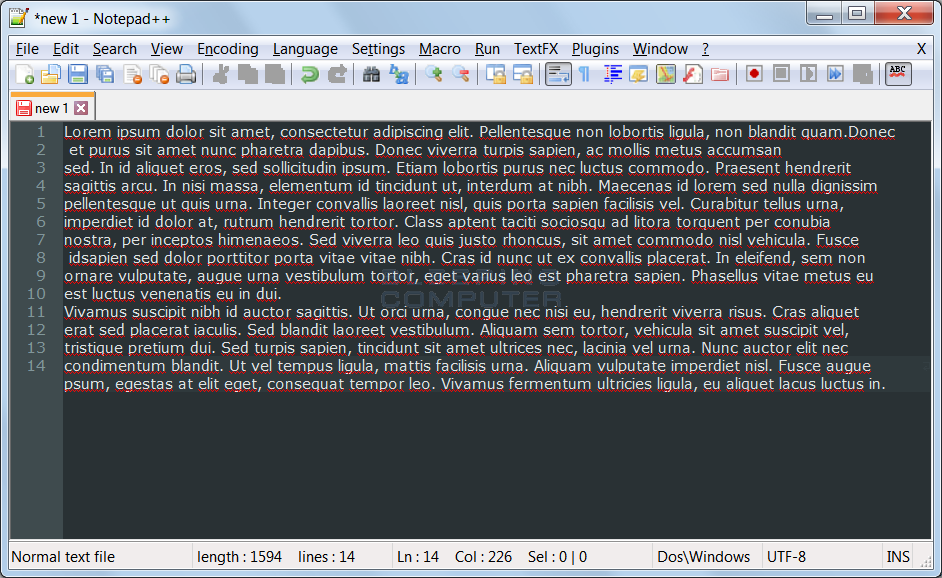Viewport: 942px width, 578px height.
Task: Click the Dos\Windows format indicator
Action: point(706,556)
